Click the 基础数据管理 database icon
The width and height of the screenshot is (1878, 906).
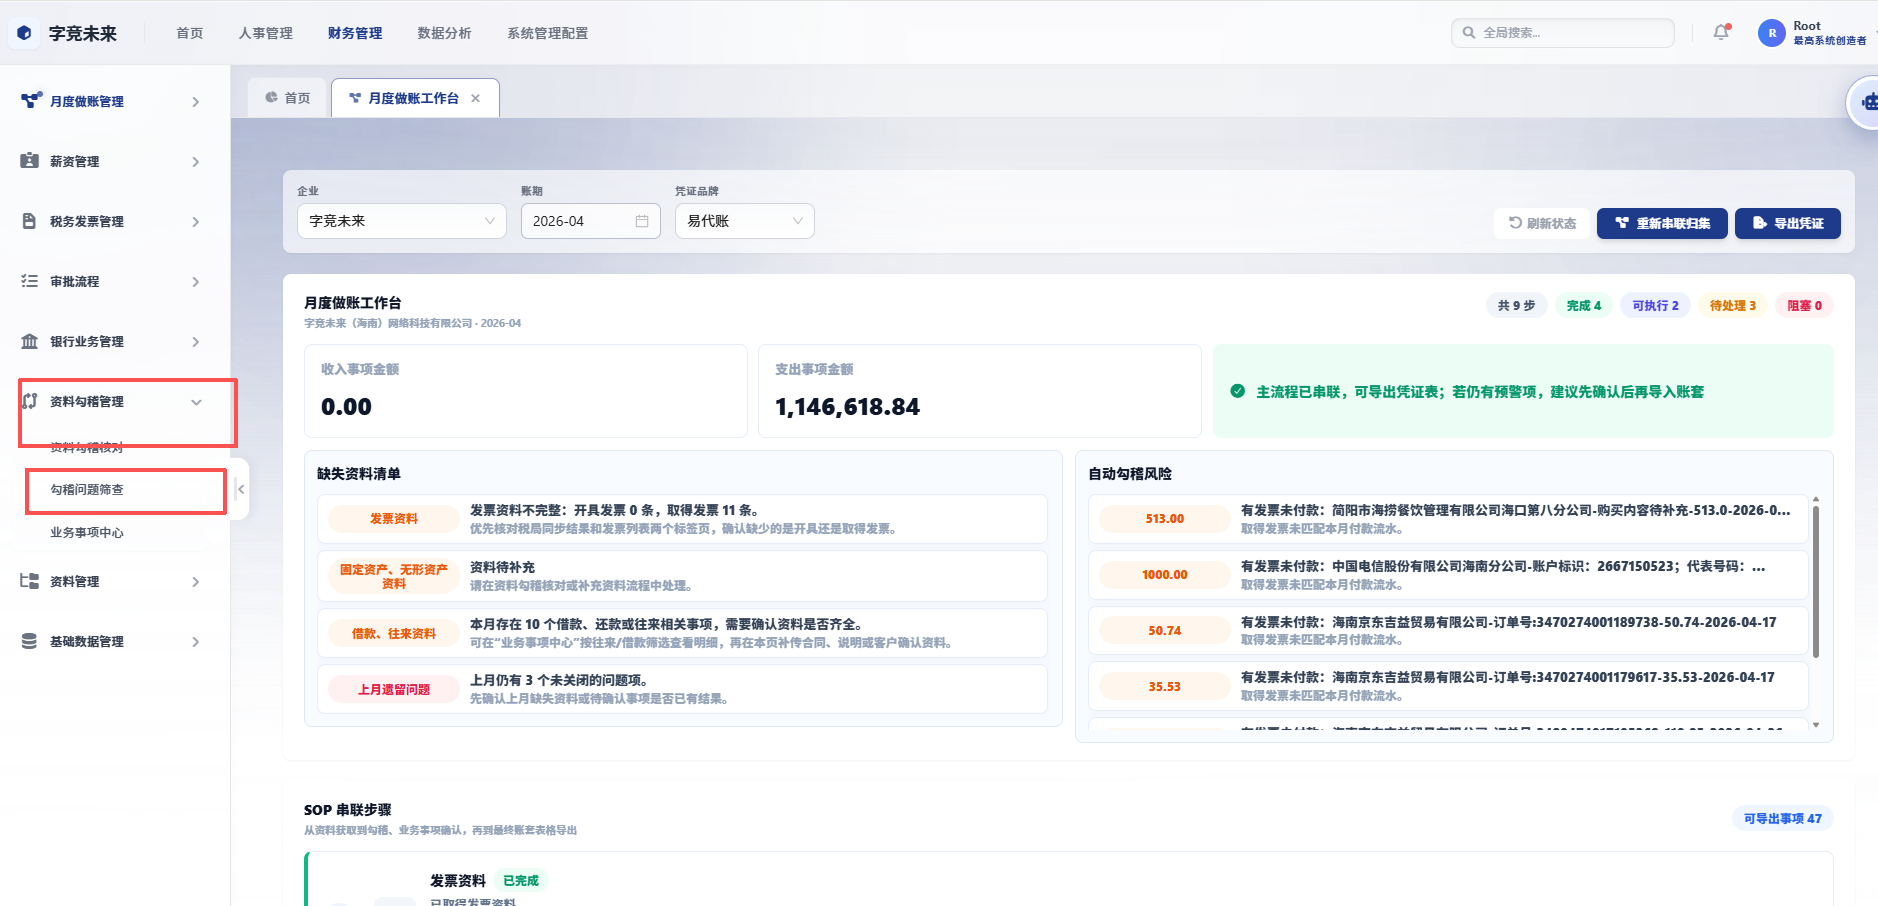point(30,641)
